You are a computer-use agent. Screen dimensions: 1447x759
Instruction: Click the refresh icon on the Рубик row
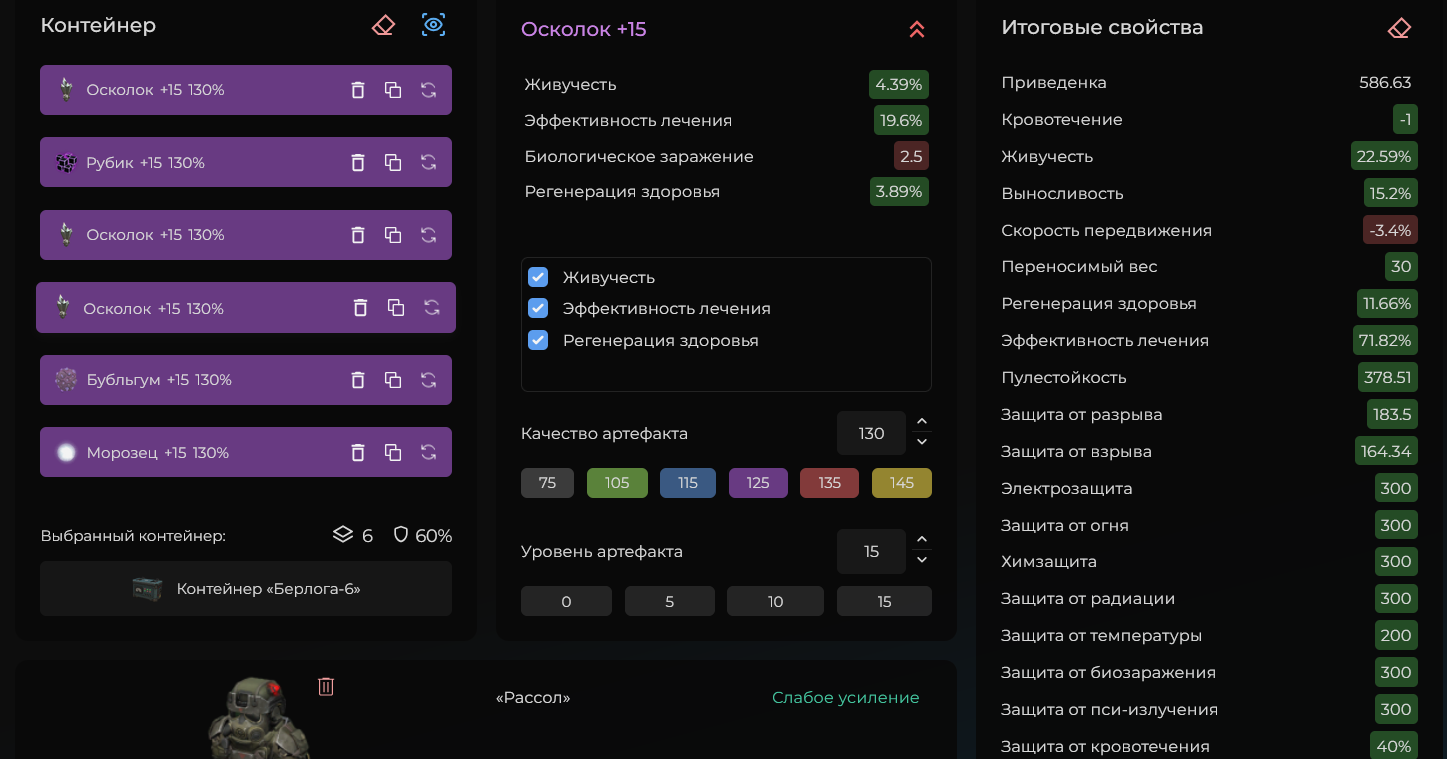pos(428,163)
